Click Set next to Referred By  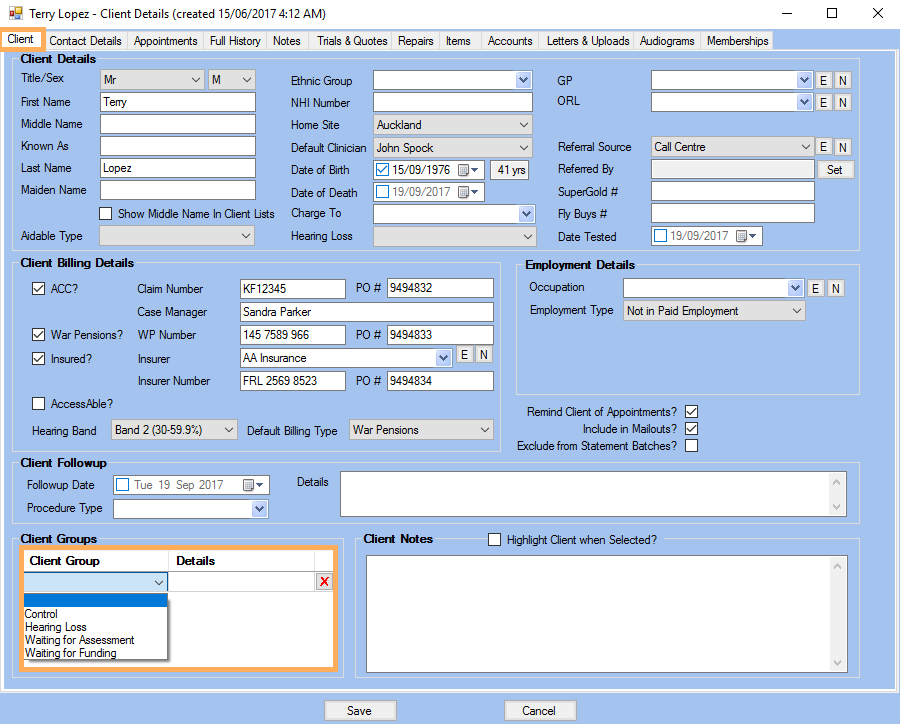pyautogui.click(x=836, y=169)
